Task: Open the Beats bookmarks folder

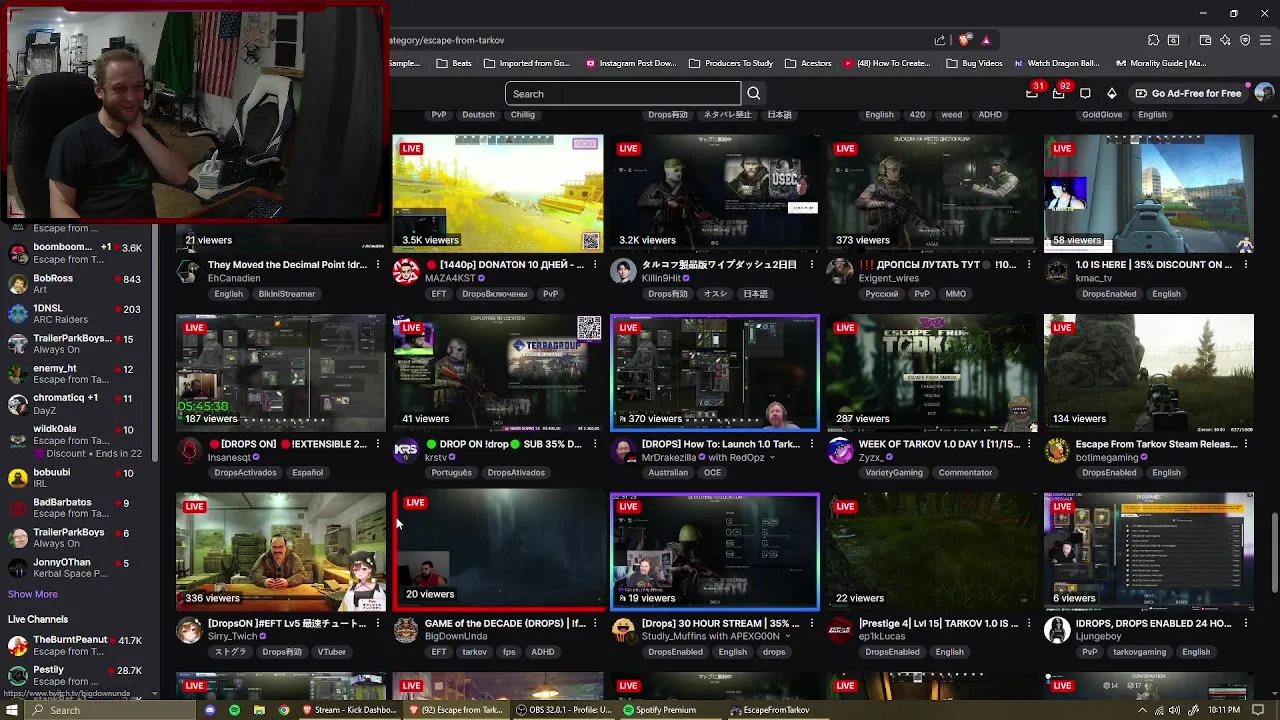Action: coord(454,63)
